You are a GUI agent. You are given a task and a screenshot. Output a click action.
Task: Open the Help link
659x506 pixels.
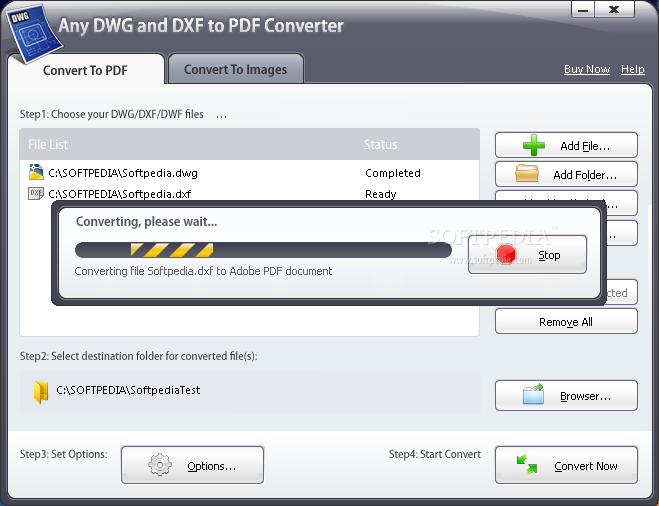click(633, 69)
